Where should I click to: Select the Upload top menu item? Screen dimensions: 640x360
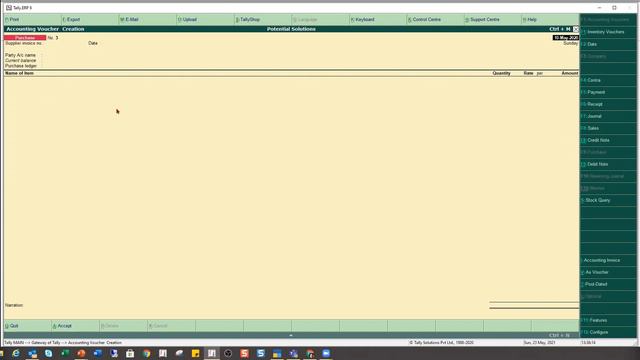(187, 20)
